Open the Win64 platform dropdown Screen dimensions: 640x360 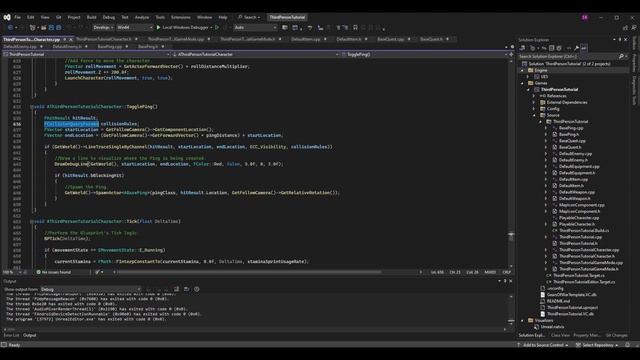tap(135, 27)
